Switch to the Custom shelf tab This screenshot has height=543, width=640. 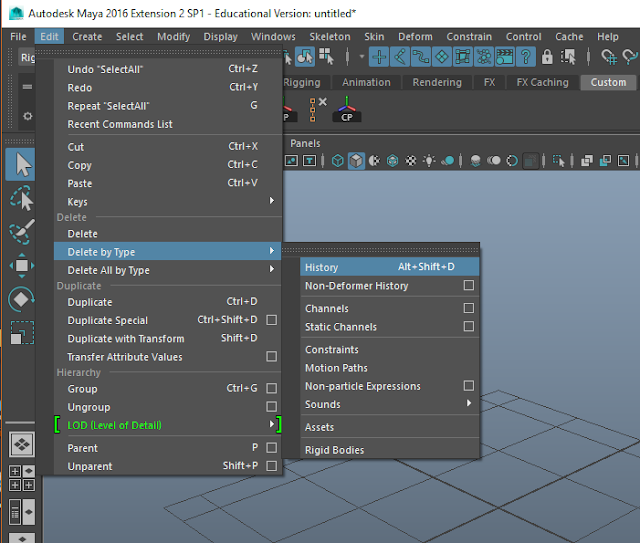[x=608, y=82]
